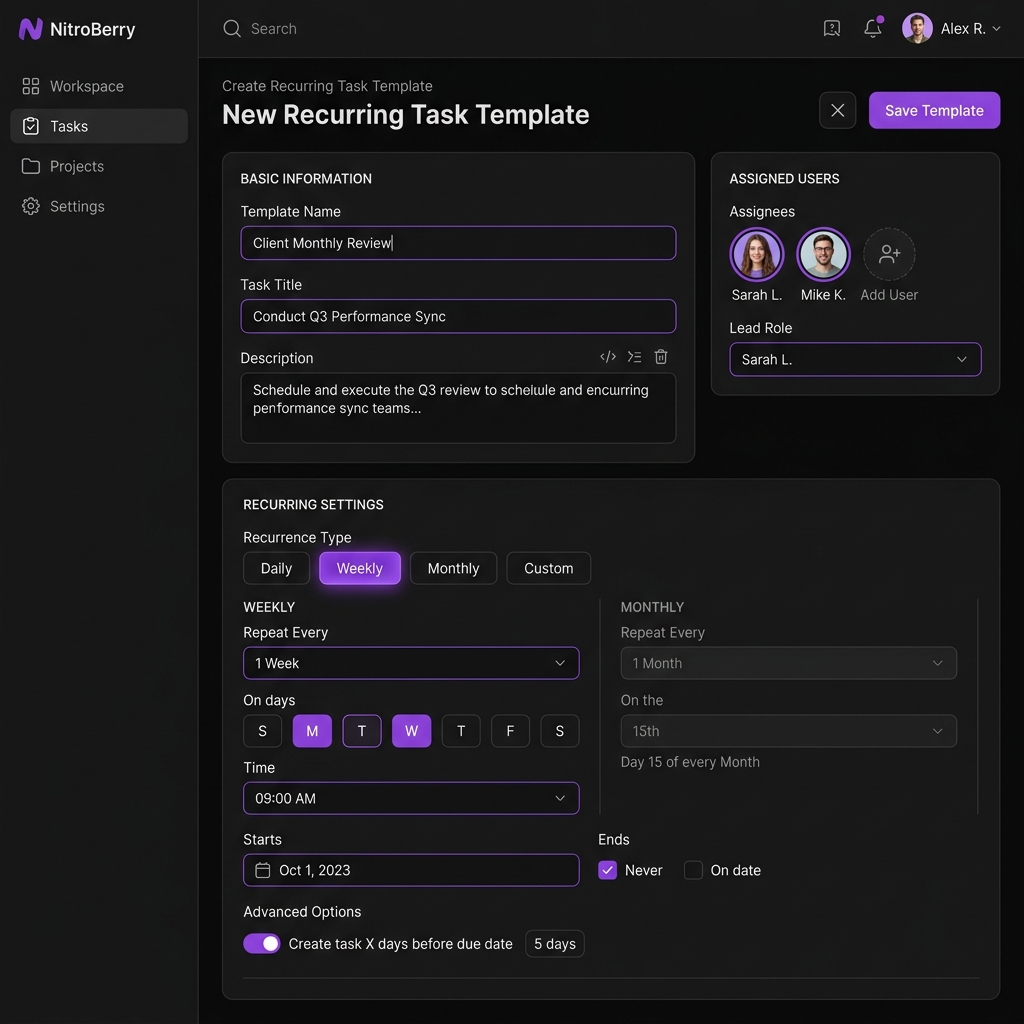Click into the Description text area
The height and width of the screenshot is (1024, 1024).
[458, 408]
